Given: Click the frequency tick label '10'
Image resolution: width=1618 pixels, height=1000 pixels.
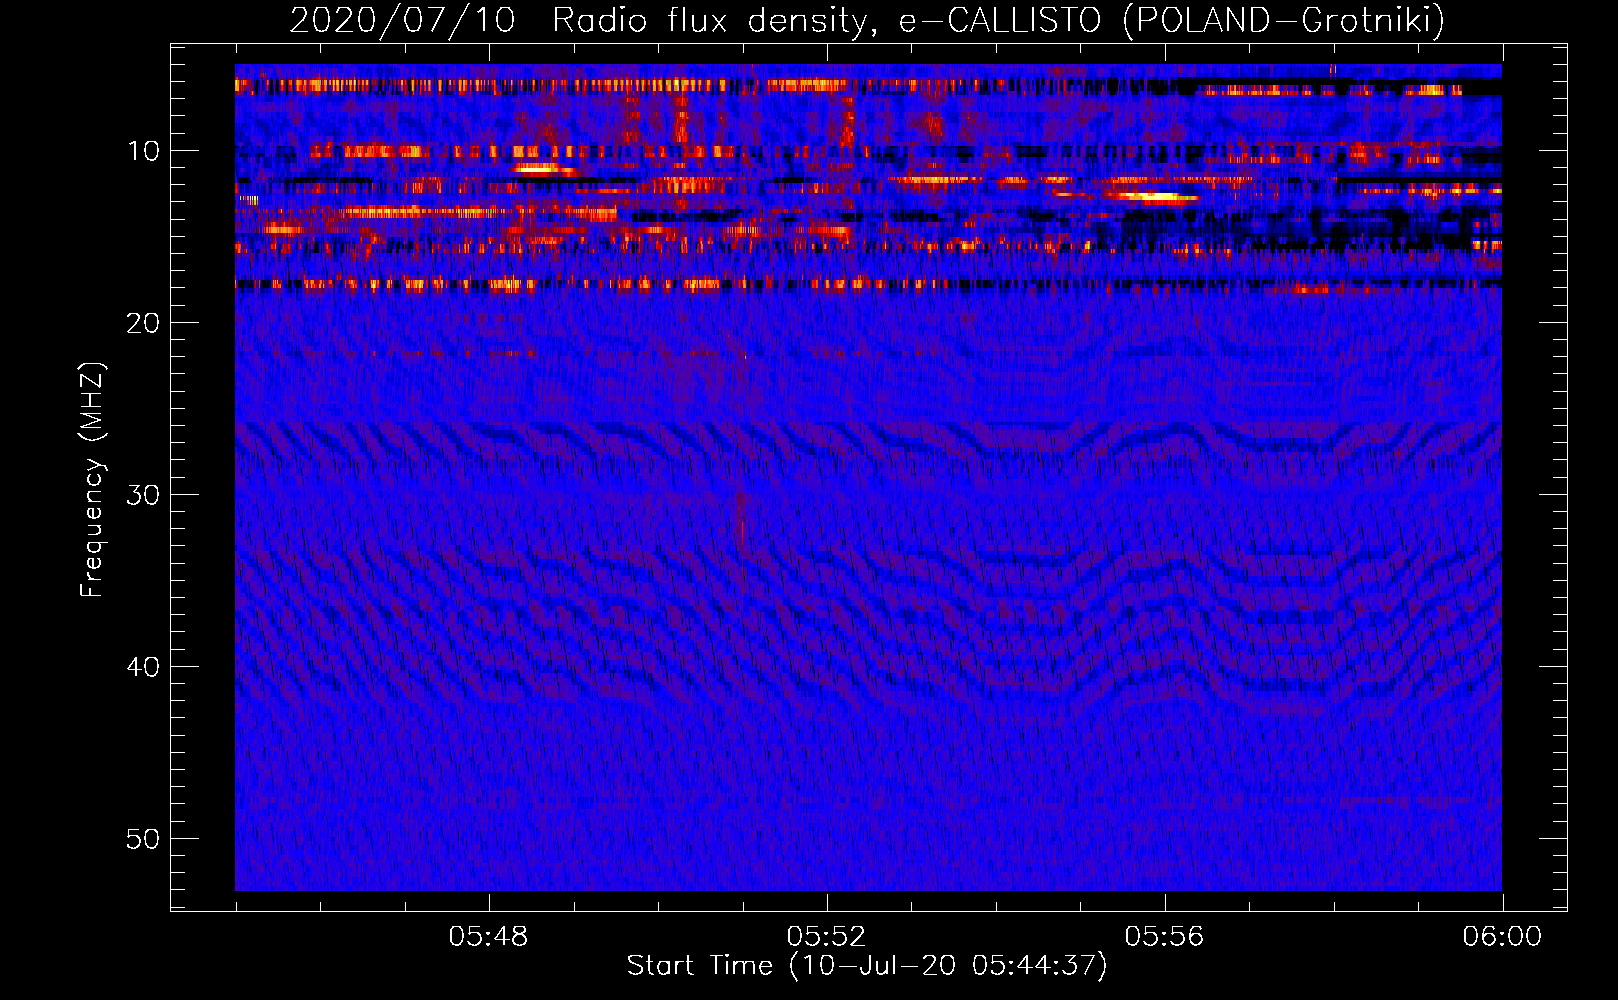Looking at the screenshot, I should (144, 151).
